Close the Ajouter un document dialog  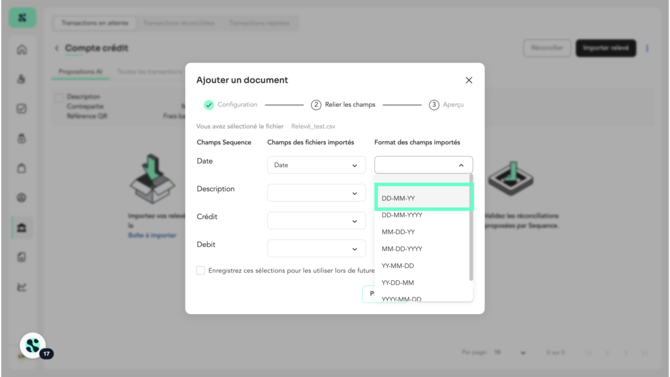point(469,80)
